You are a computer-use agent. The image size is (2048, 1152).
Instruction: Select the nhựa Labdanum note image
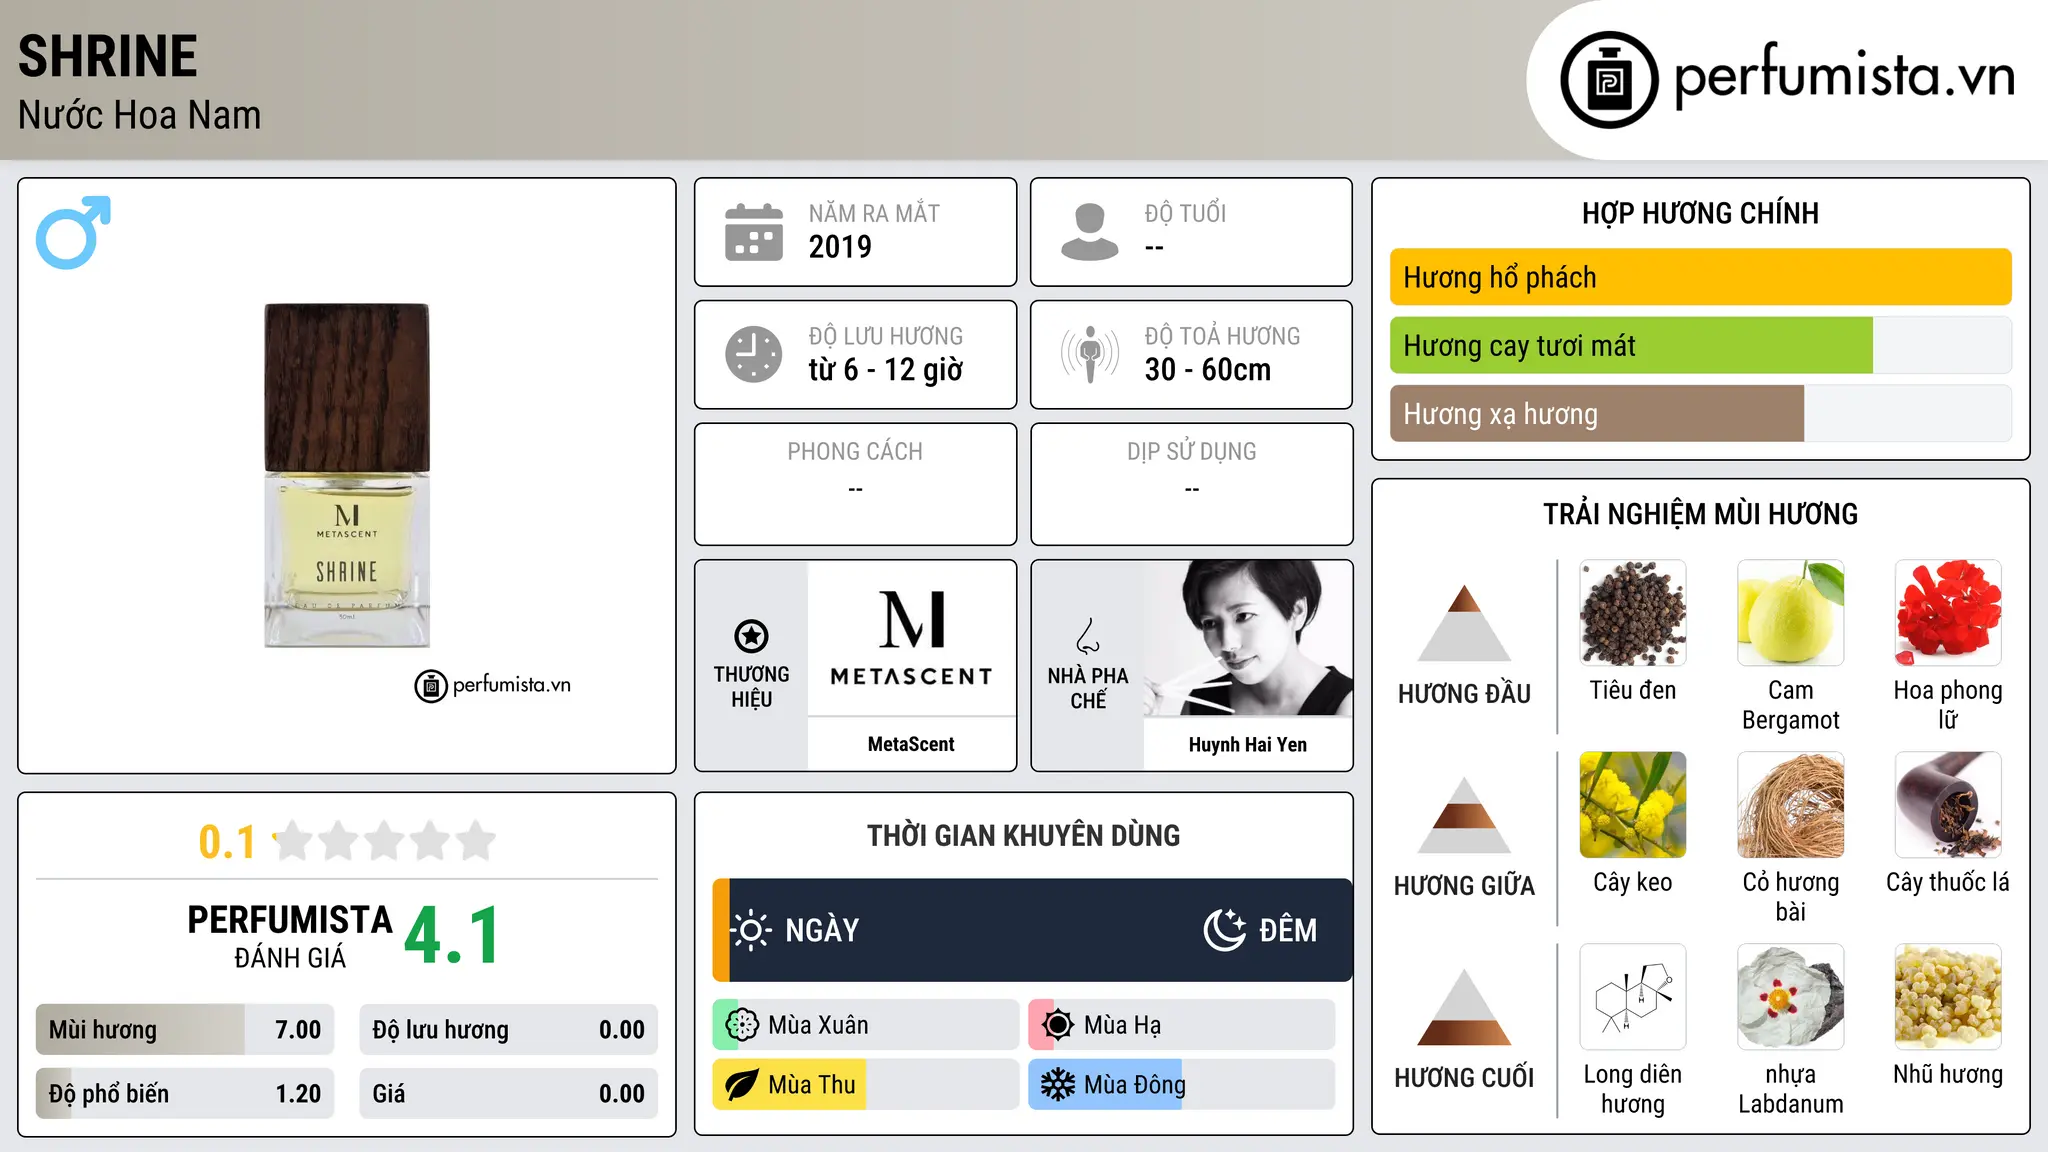coord(1791,997)
